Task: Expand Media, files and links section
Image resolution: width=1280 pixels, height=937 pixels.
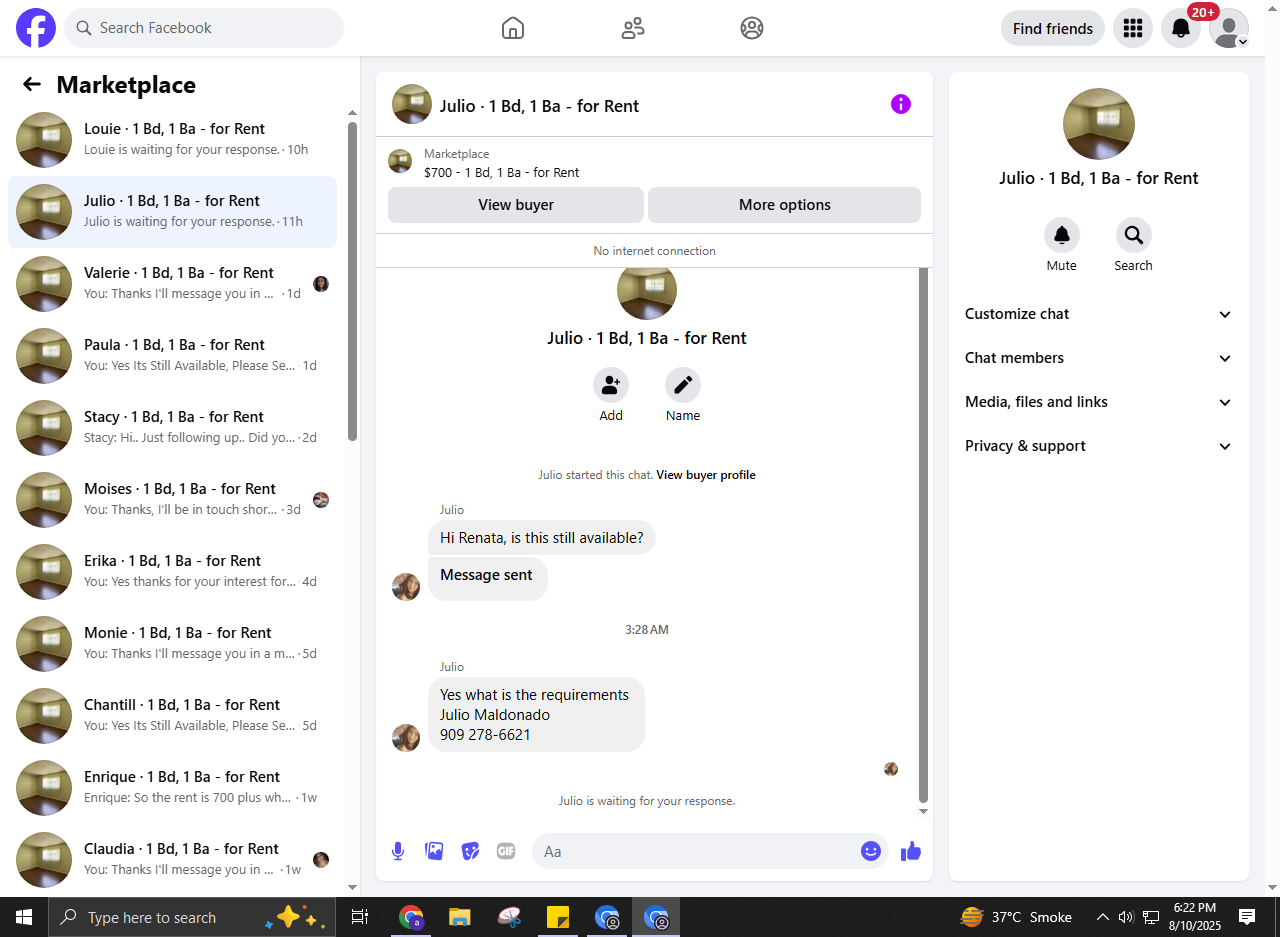Action: (x=1099, y=402)
